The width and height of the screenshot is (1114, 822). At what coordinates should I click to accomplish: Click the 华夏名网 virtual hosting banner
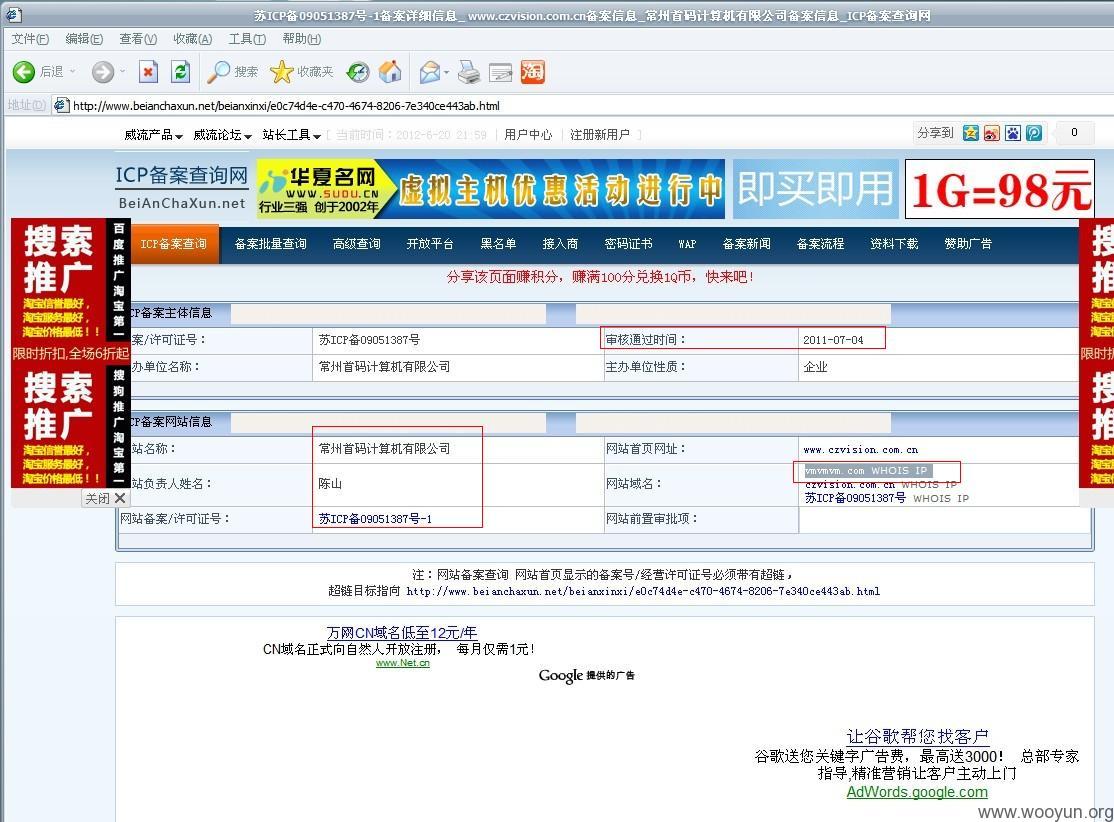coord(490,189)
